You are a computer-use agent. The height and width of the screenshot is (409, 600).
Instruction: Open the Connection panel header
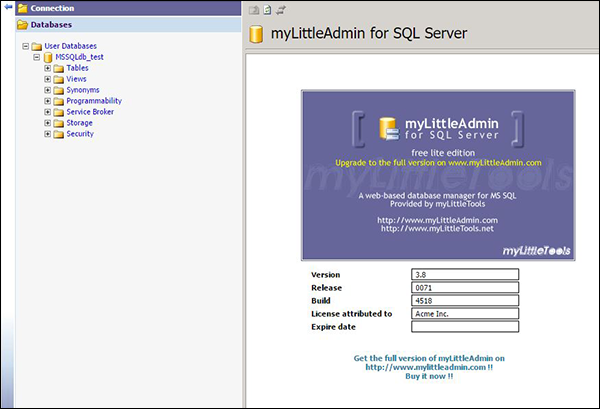pyautogui.click(x=128, y=8)
